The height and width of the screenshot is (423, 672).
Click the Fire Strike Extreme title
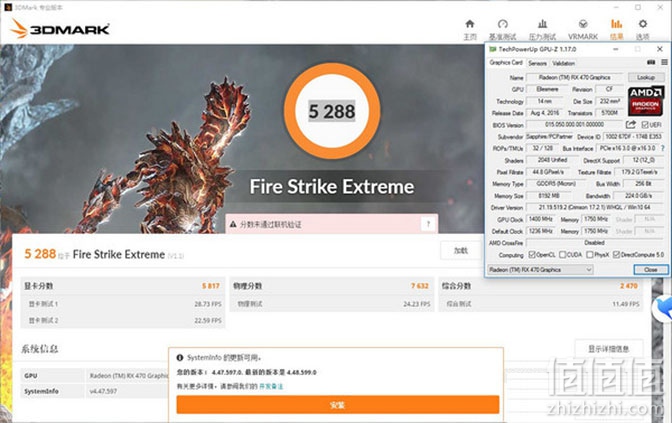tap(332, 186)
